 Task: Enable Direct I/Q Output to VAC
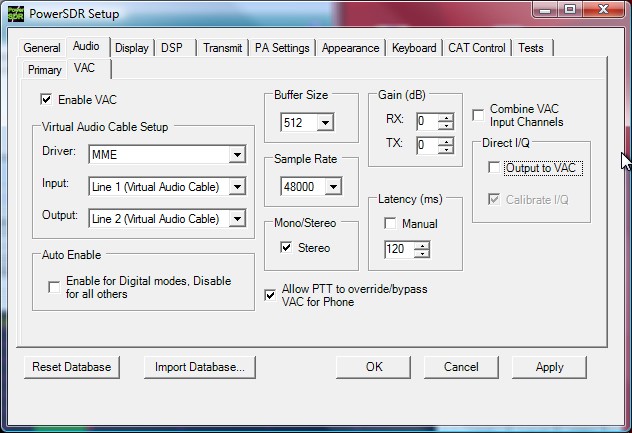point(494,167)
